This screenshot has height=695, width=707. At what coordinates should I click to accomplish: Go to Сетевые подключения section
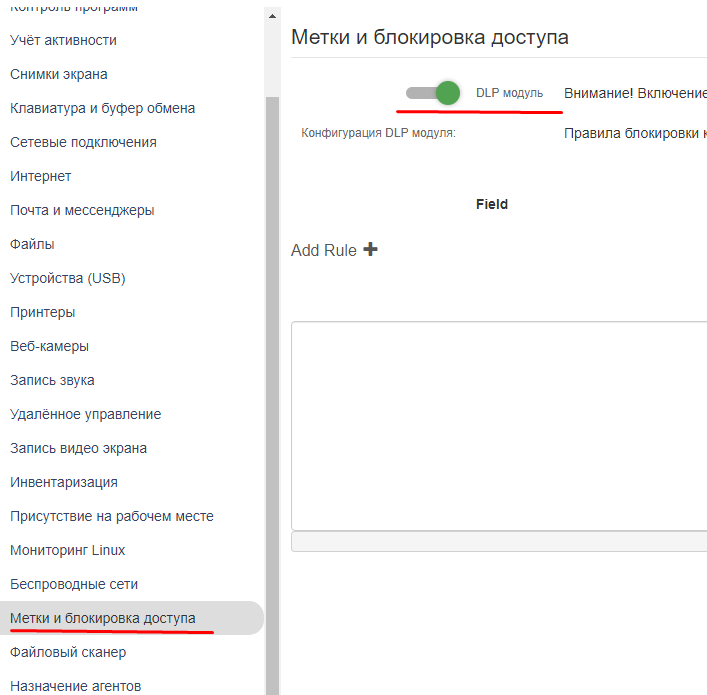tap(83, 142)
